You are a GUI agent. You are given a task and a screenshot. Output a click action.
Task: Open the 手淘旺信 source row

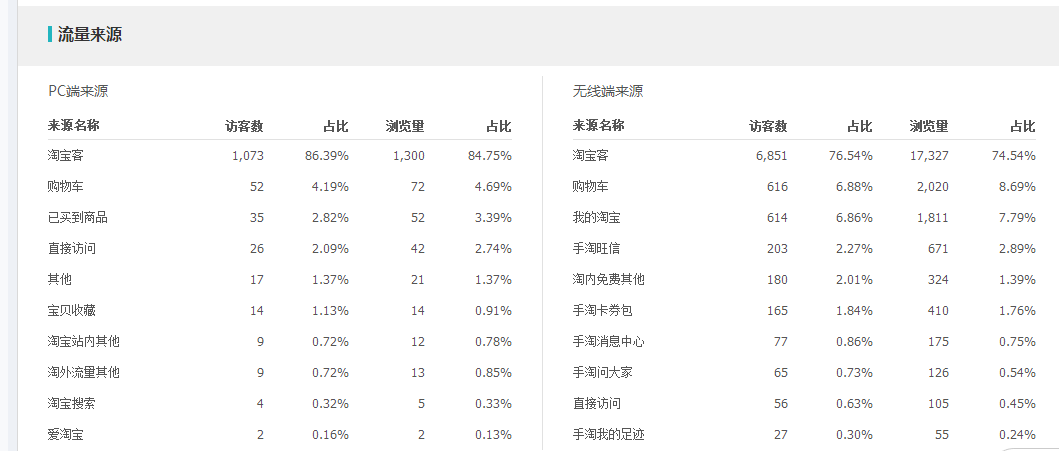click(x=596, y=248)
